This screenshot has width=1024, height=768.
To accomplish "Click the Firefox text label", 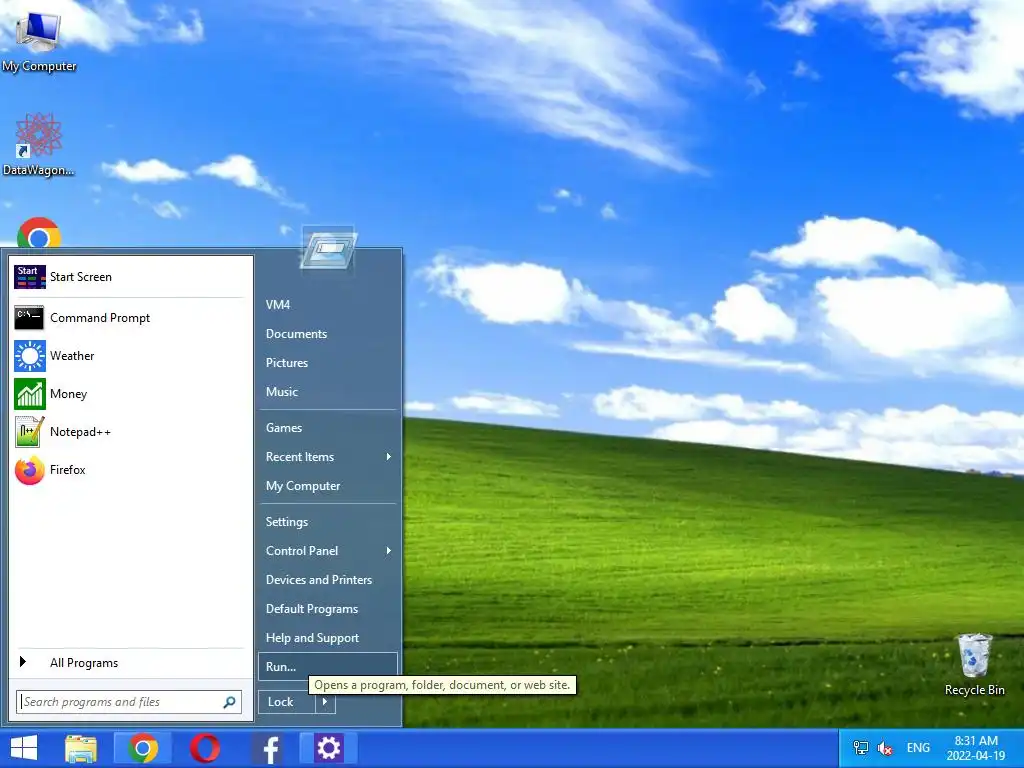I will point(67,470).
